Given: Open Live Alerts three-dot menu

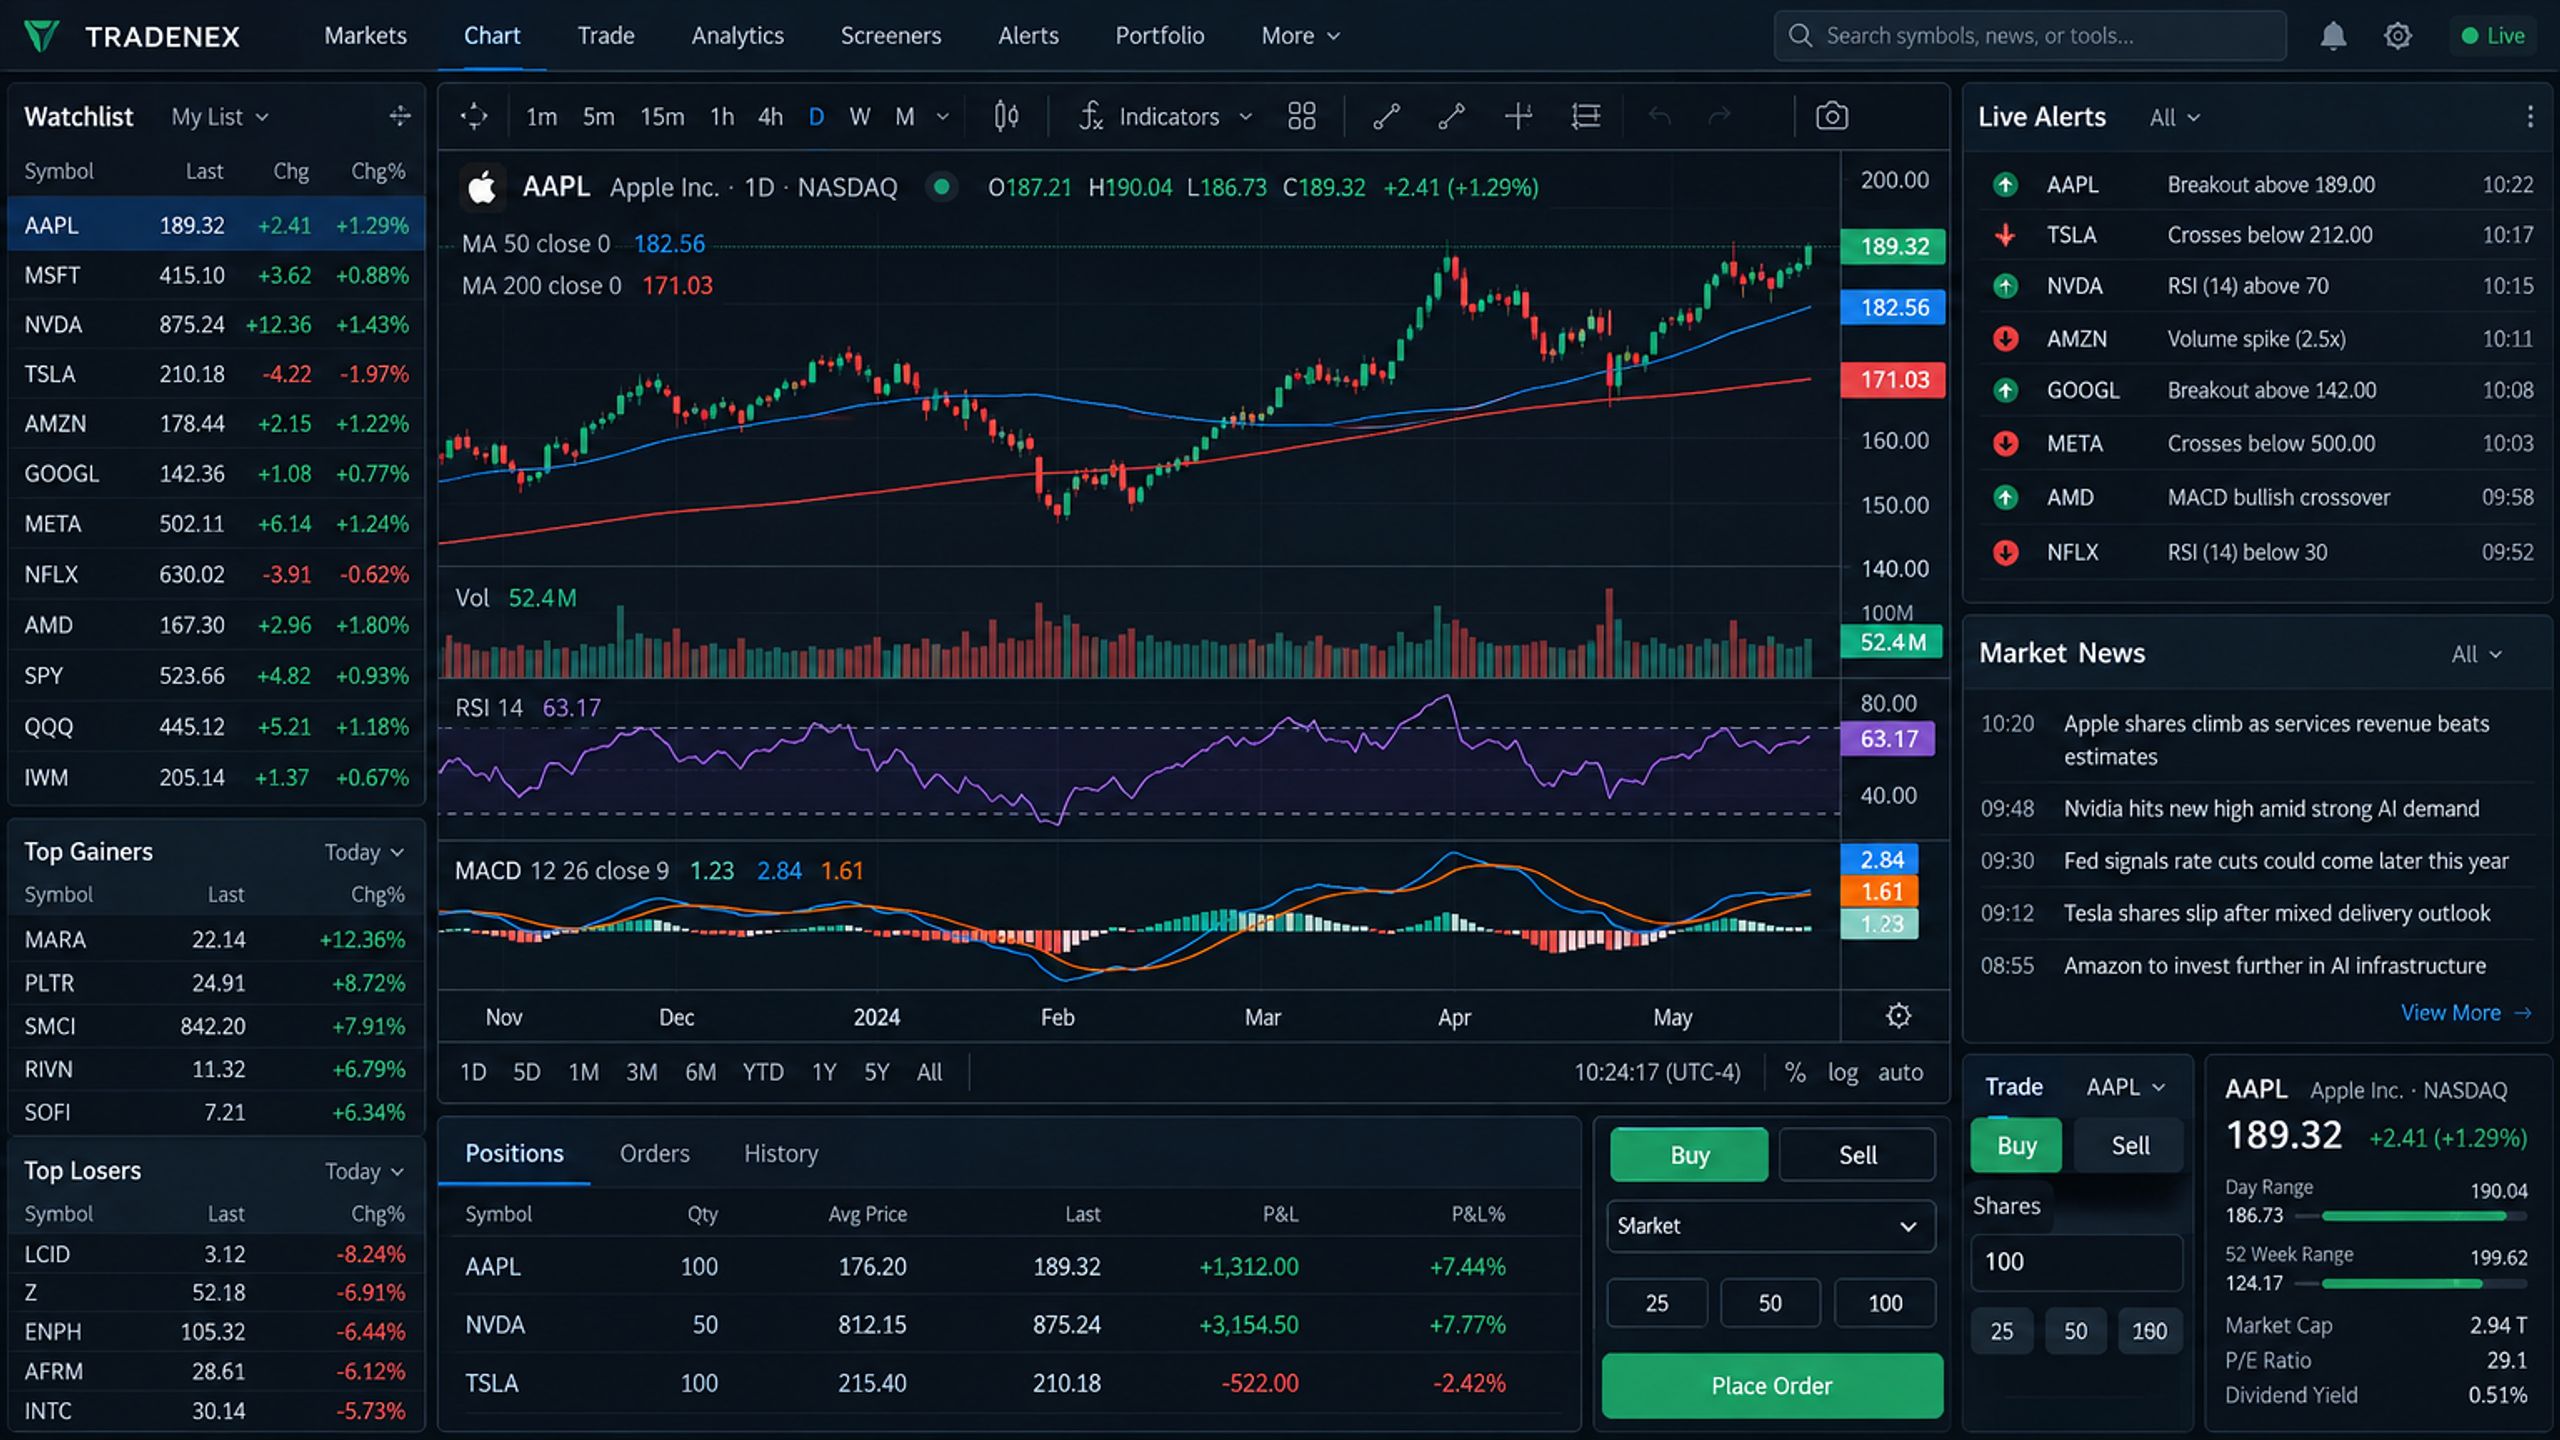Looking at the screenshot, I should (2530, 117).
